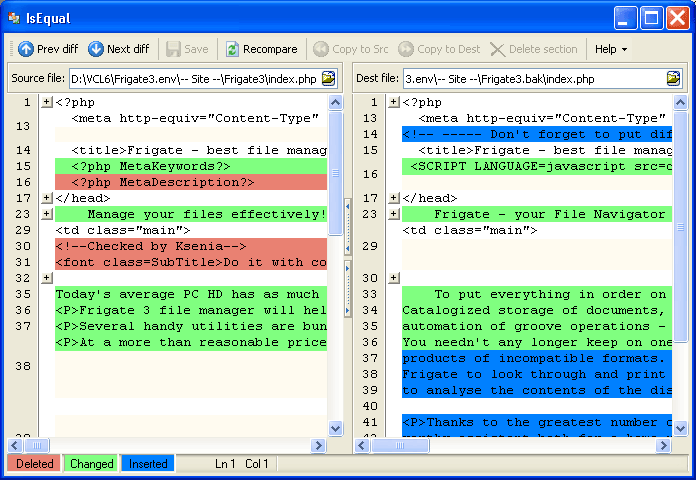Click source pane scroll left arrow
The width and height of the screenshot is (696, 480).
15,445
